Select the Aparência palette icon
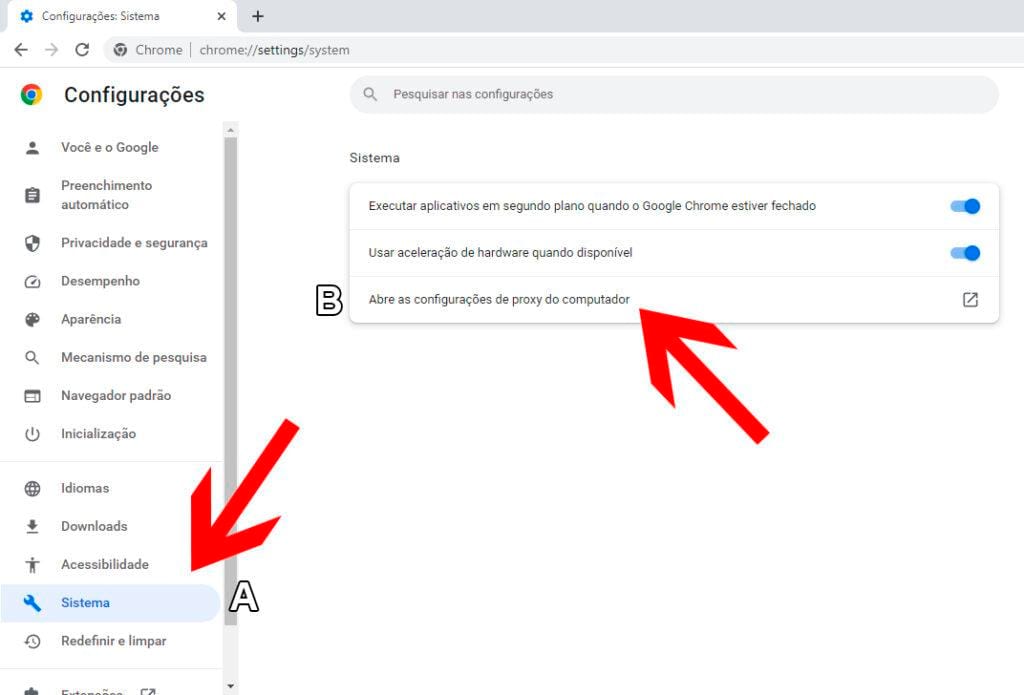This screenshot has height=695, width=1024. 31,319
